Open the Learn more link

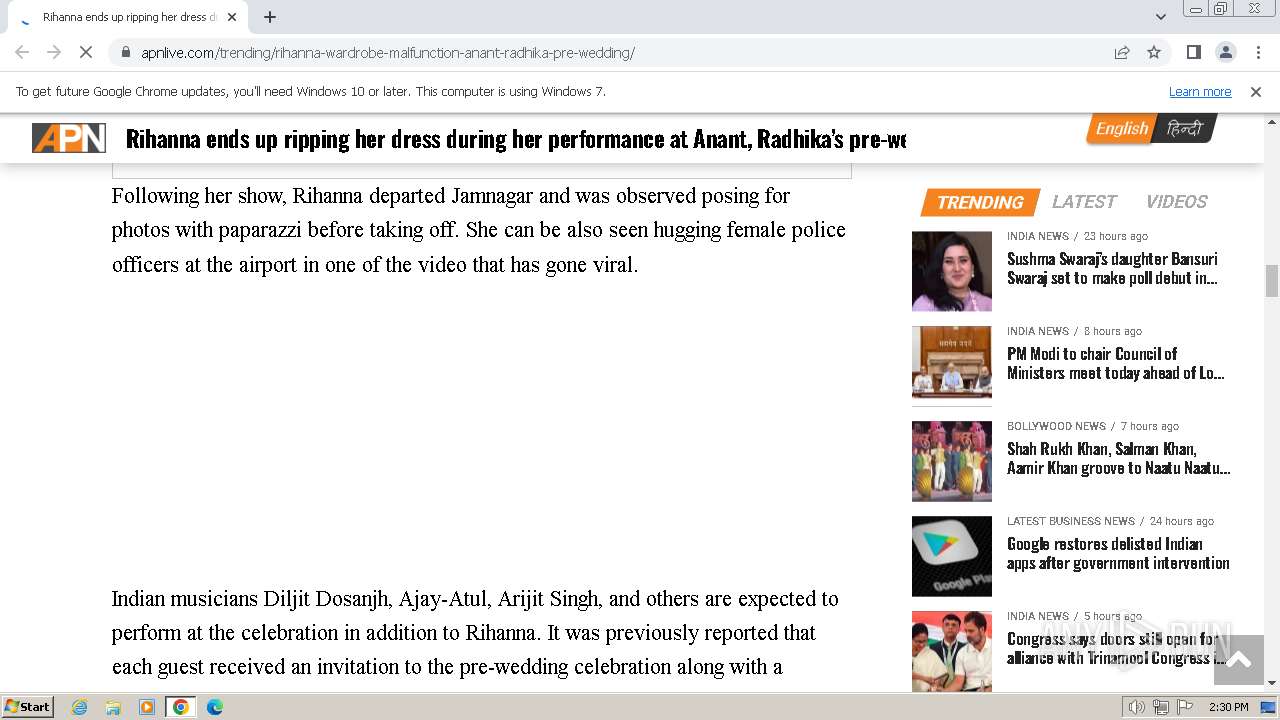[x=1200, y=91]
